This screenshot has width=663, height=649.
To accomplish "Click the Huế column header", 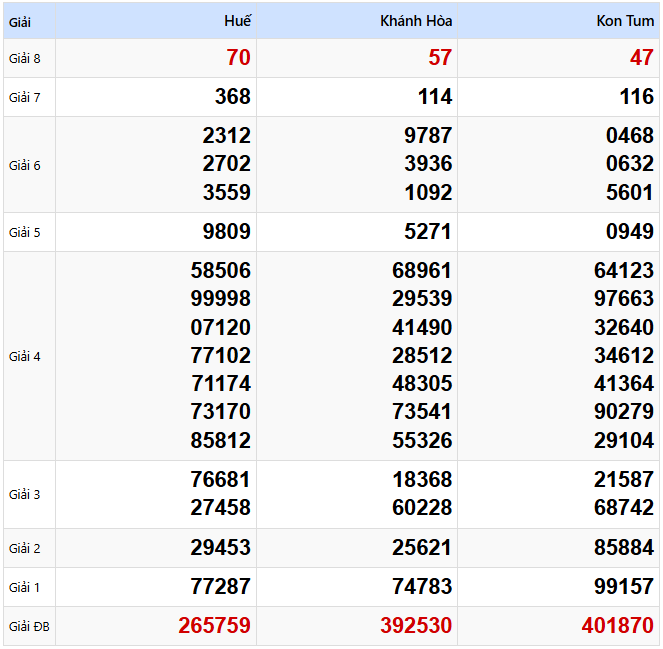I will click(x=238, y=21).
